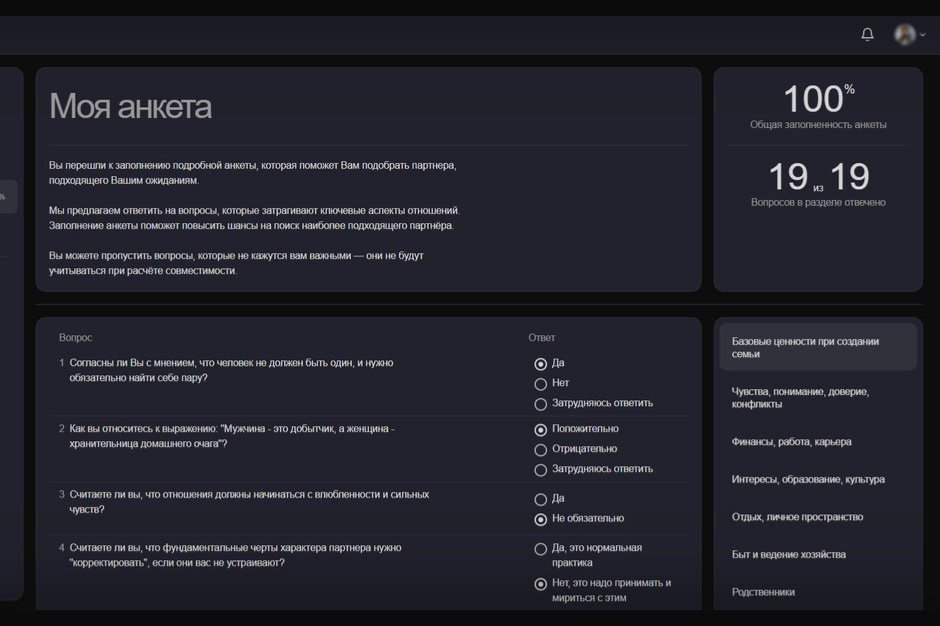Open the user avatar profile menu

(x=905, y=34)
